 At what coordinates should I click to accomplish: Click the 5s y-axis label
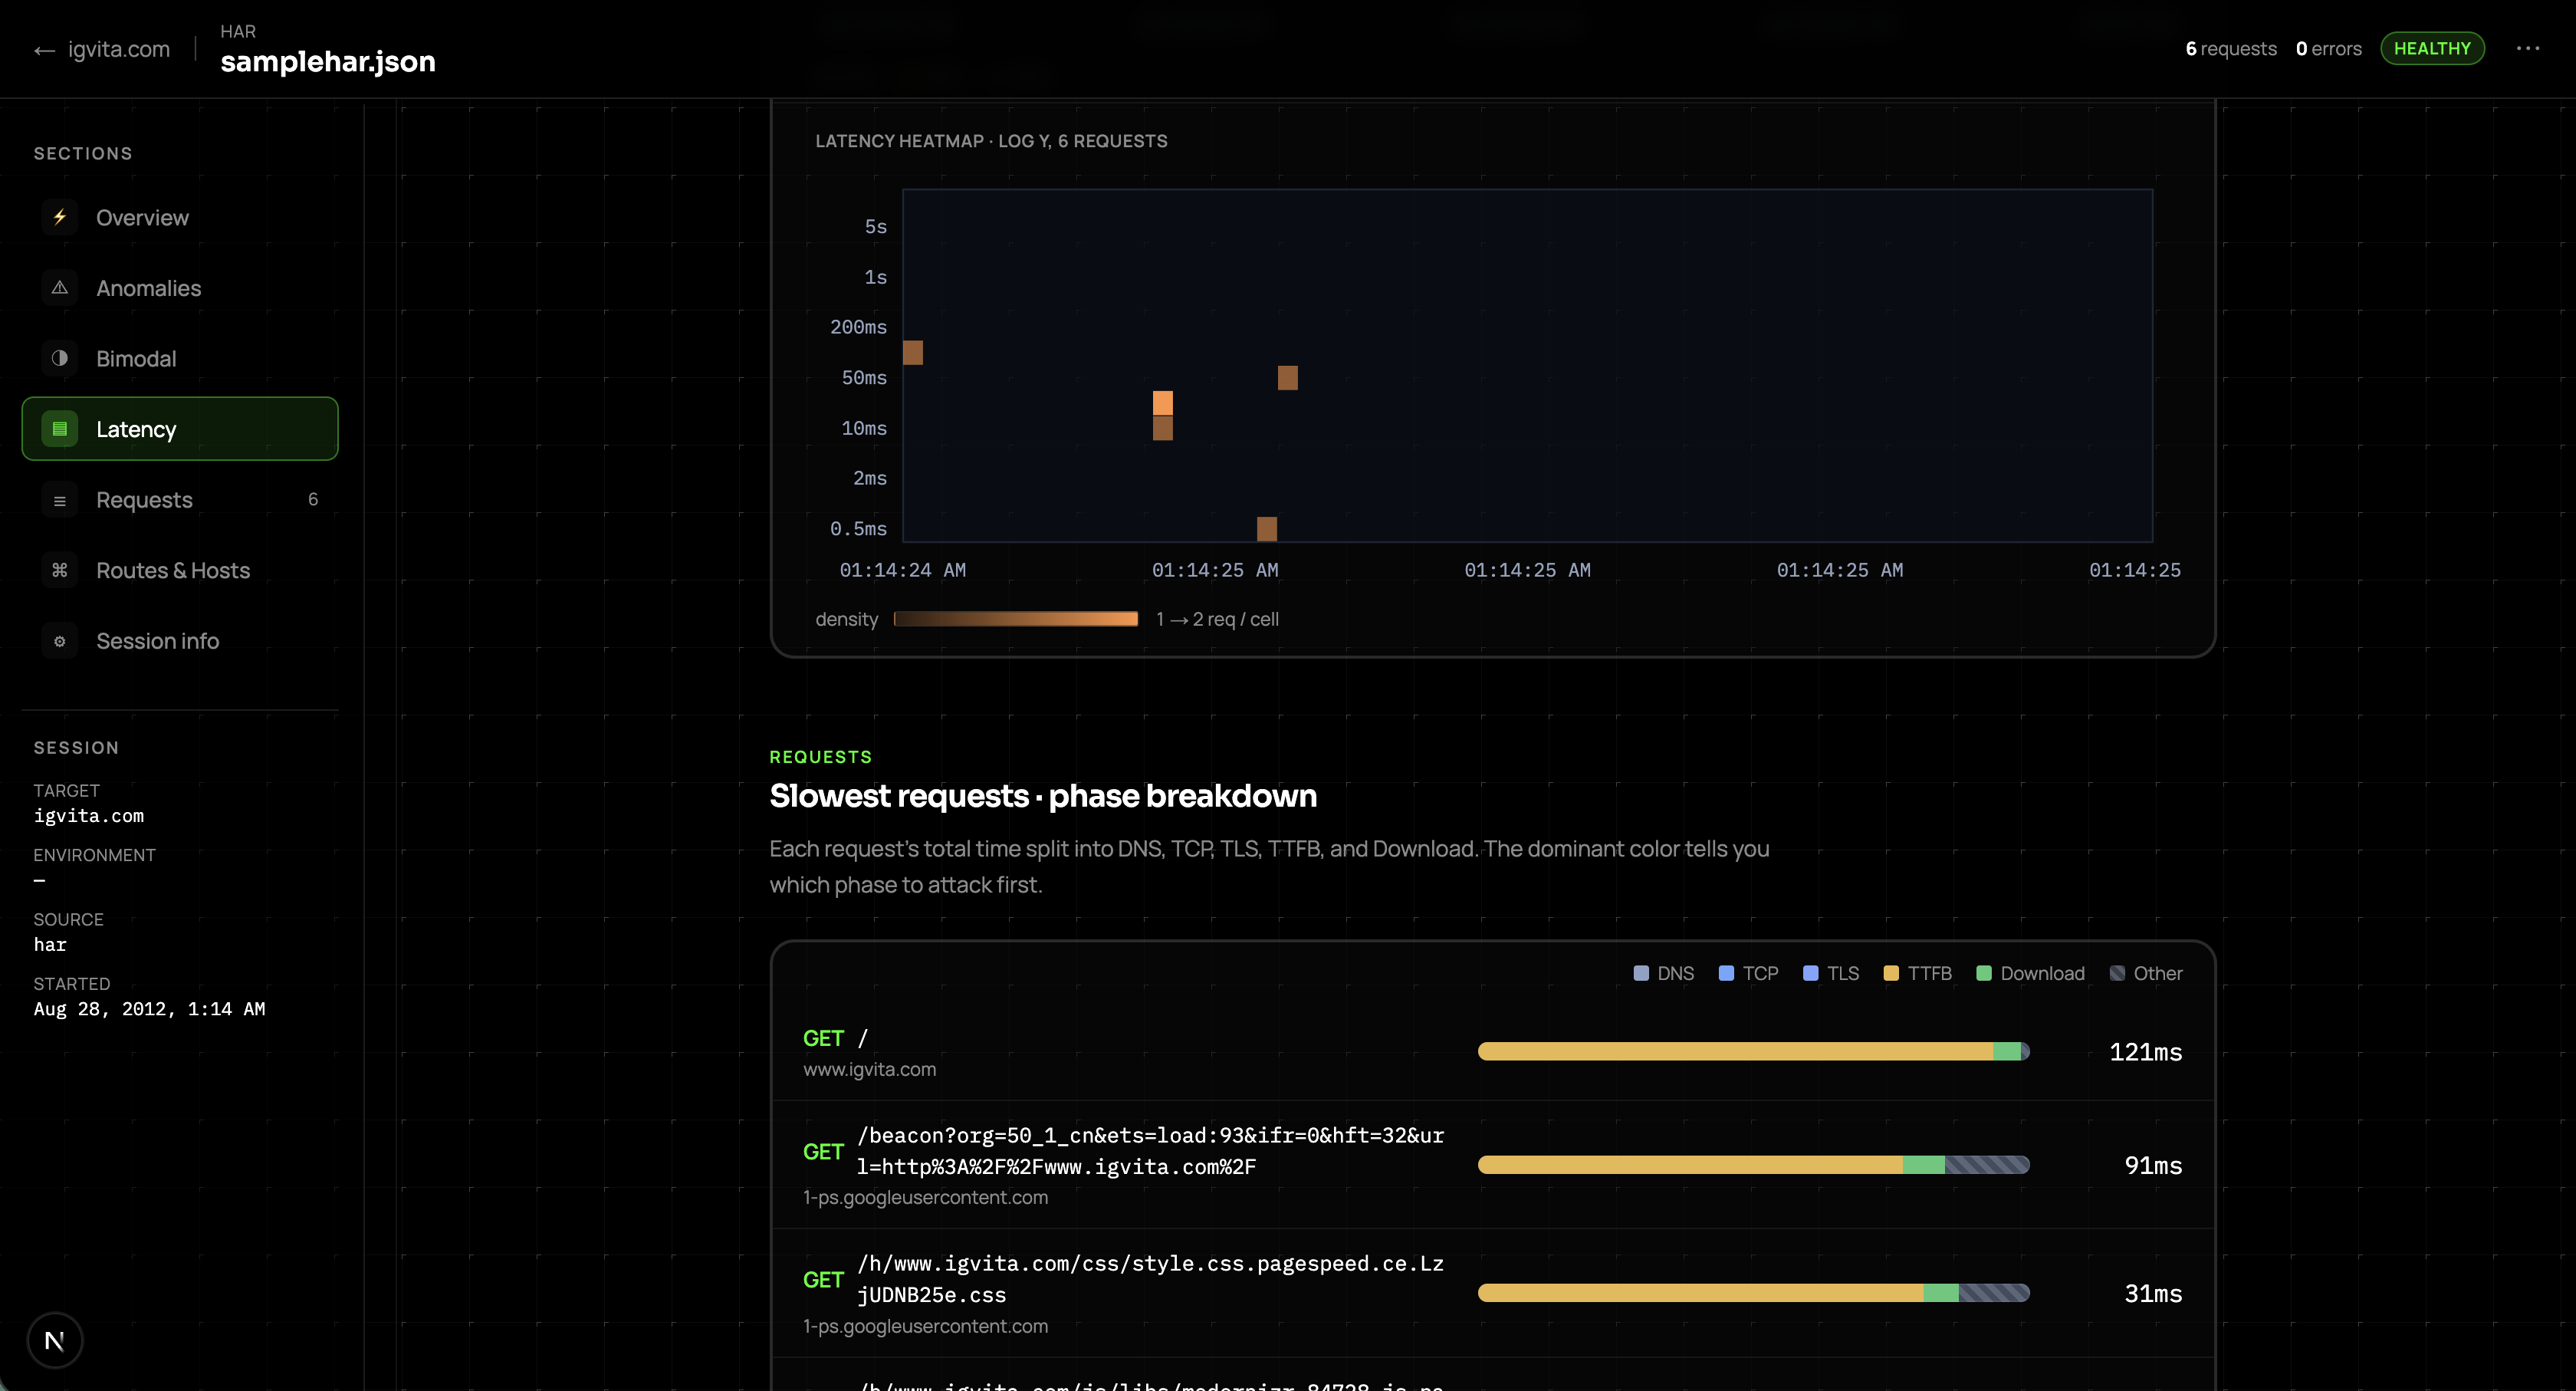click(x=875, y=227)
